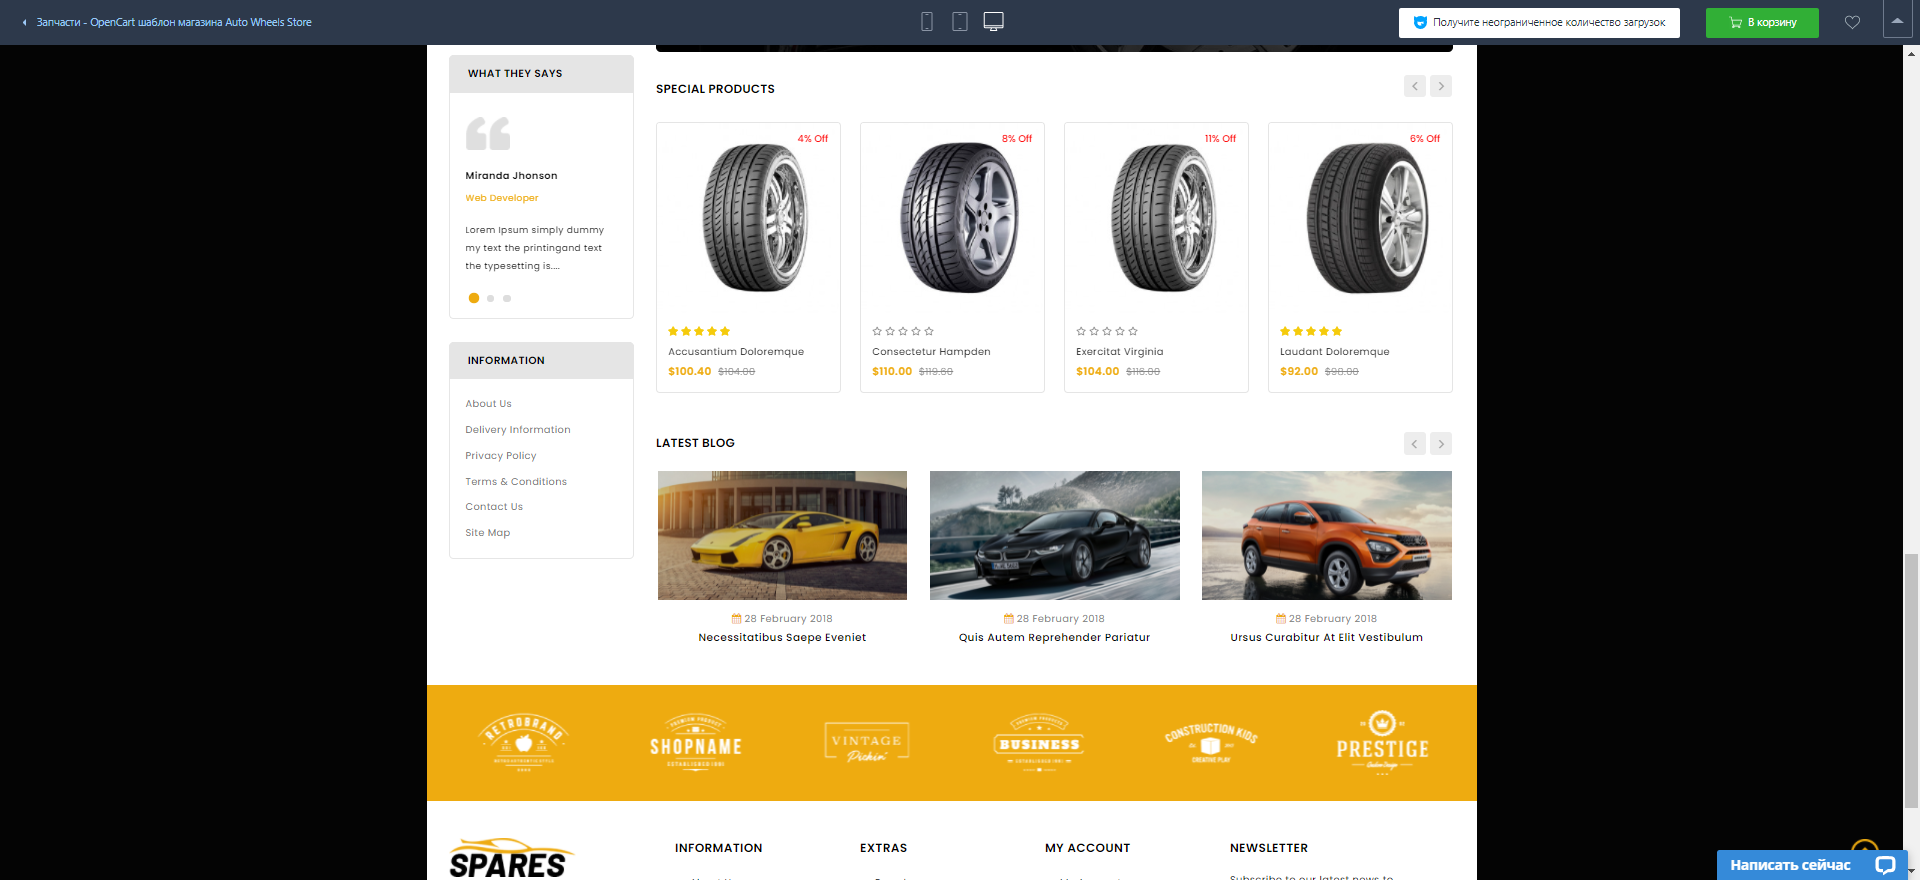Show previous Latest Blog slide

pyautogui.click(x=1414, y=443)
